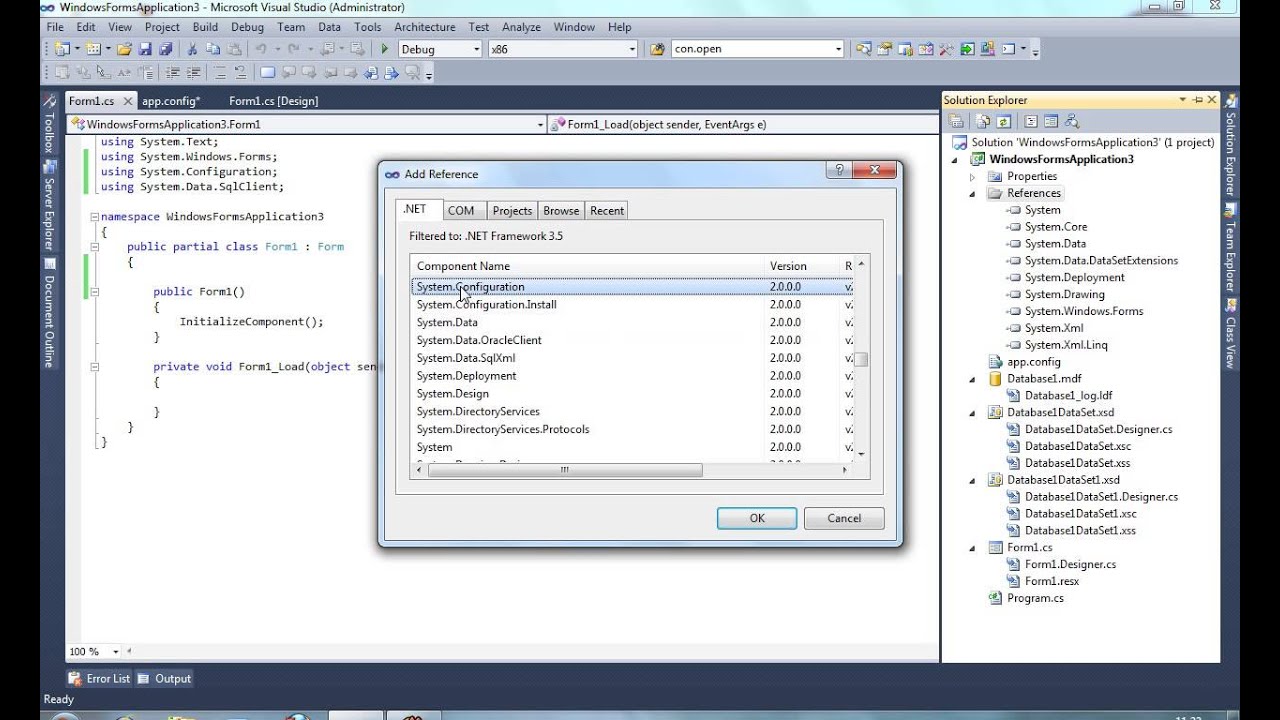1280x720 pixels.
Task: Click View Code icon in Solution Explorer
Action: pyautogui.click(x=1031, y=121)
